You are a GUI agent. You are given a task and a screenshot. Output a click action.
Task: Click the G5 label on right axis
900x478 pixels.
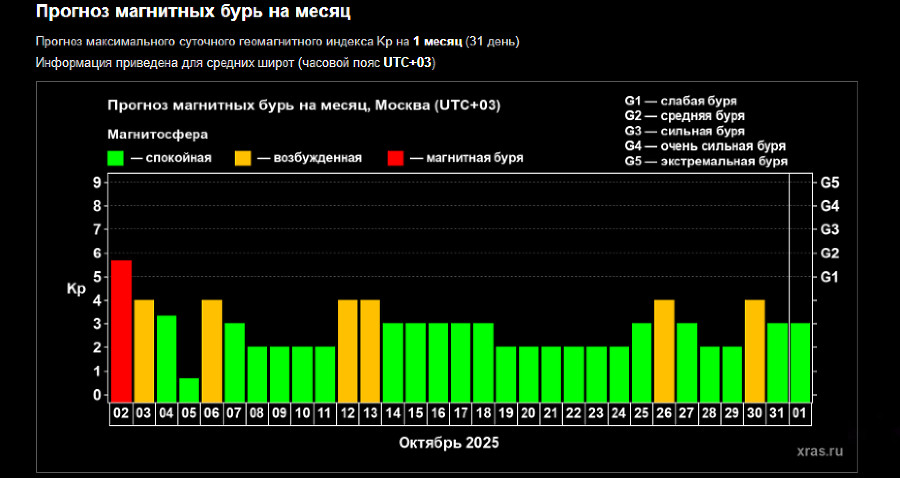click(x=829, y=183)
